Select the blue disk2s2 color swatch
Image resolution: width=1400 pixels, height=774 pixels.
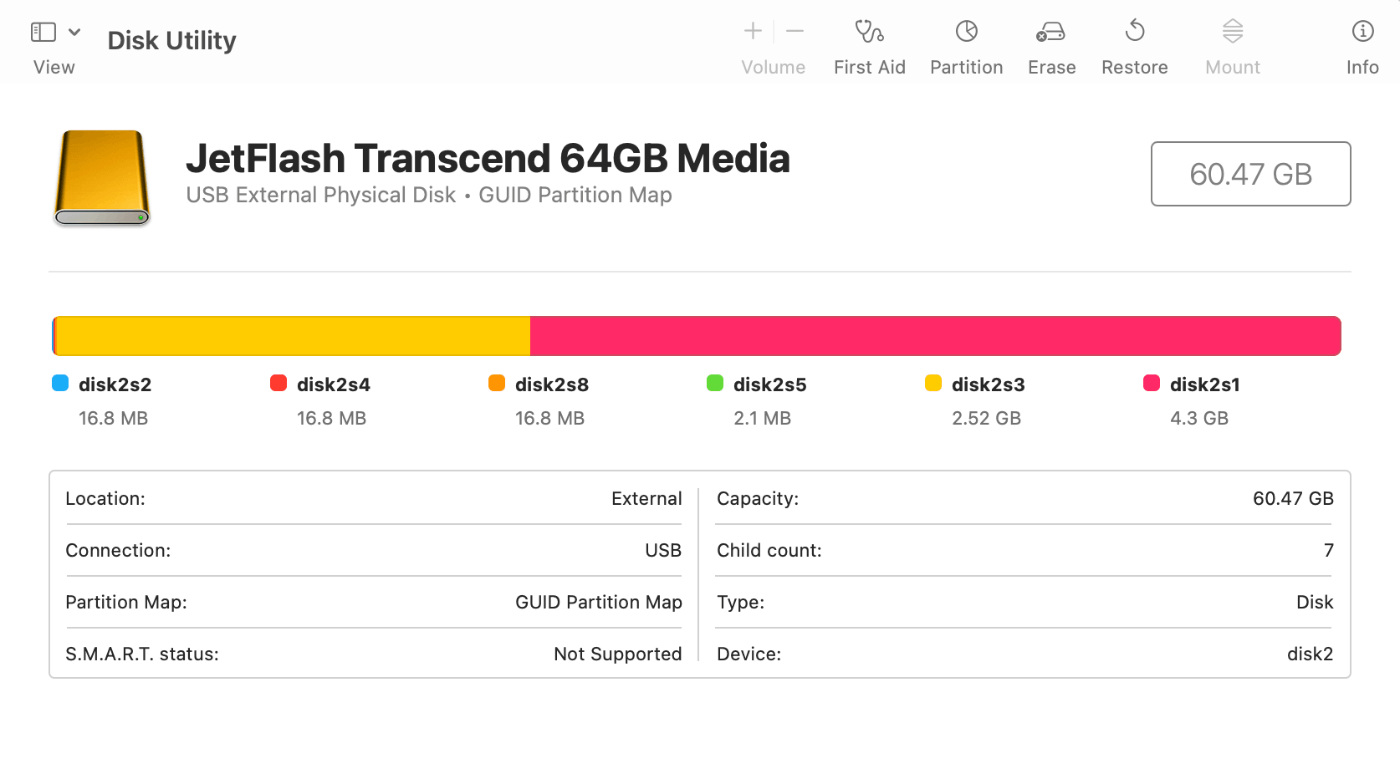click(x=60, y=383)
